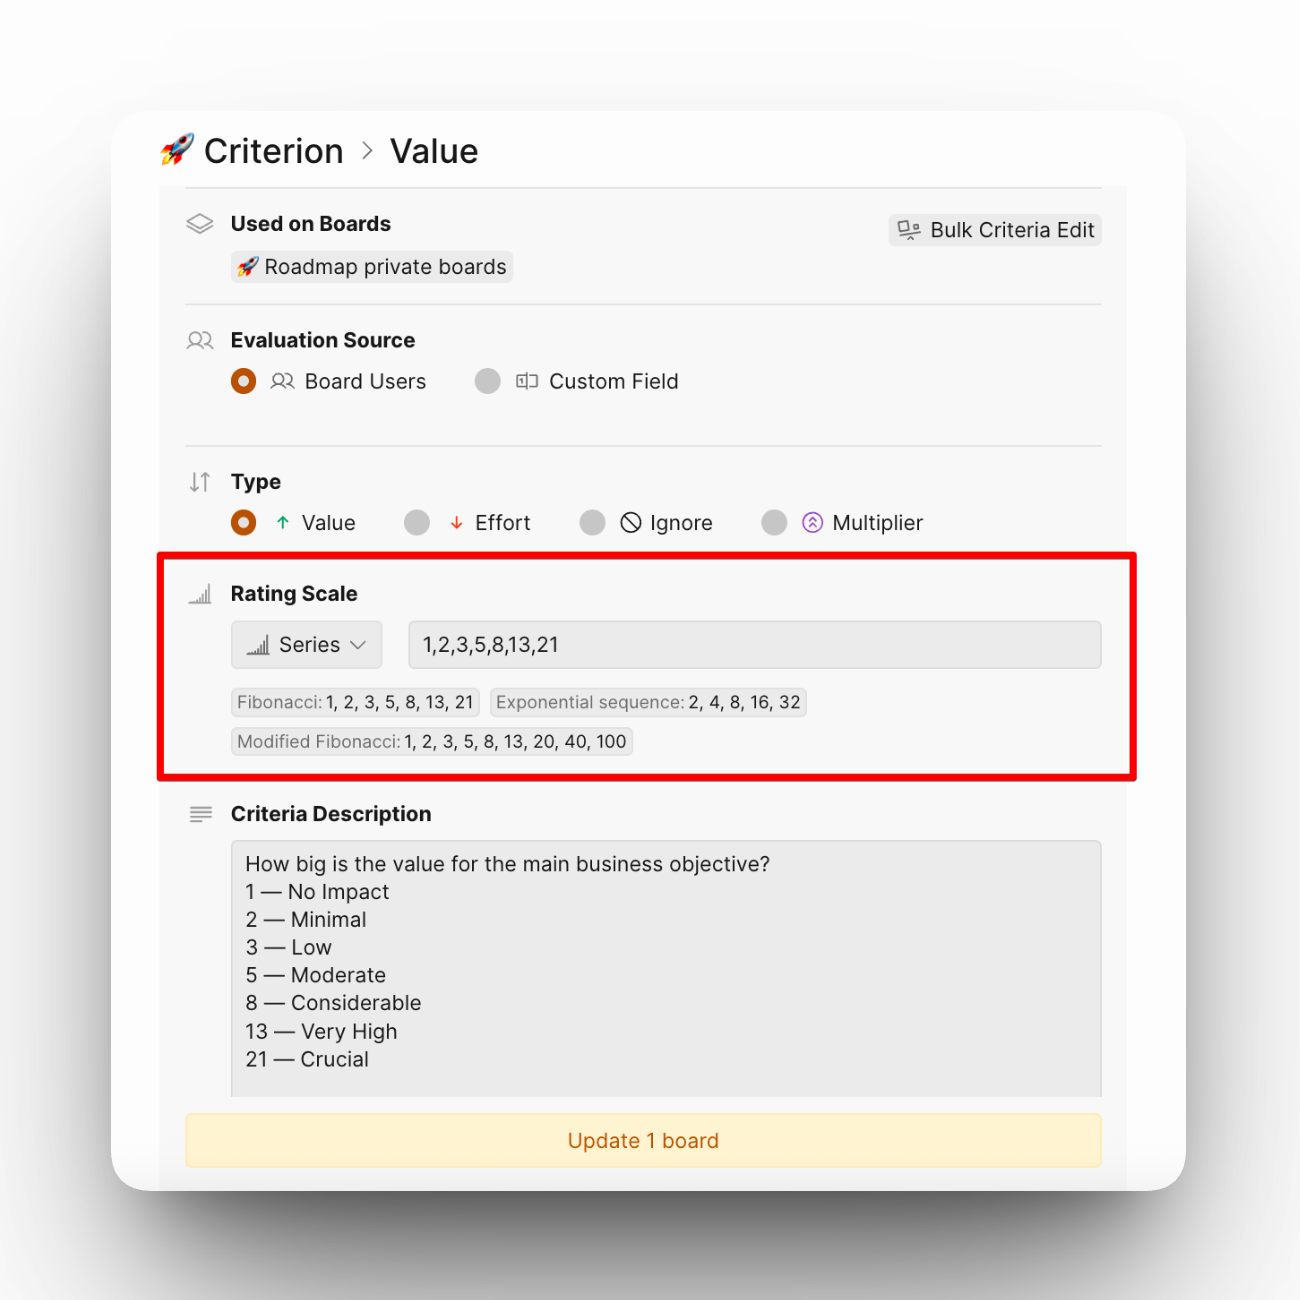
Task: Select the Value type radio button
Action: click(x=244, y=523)
